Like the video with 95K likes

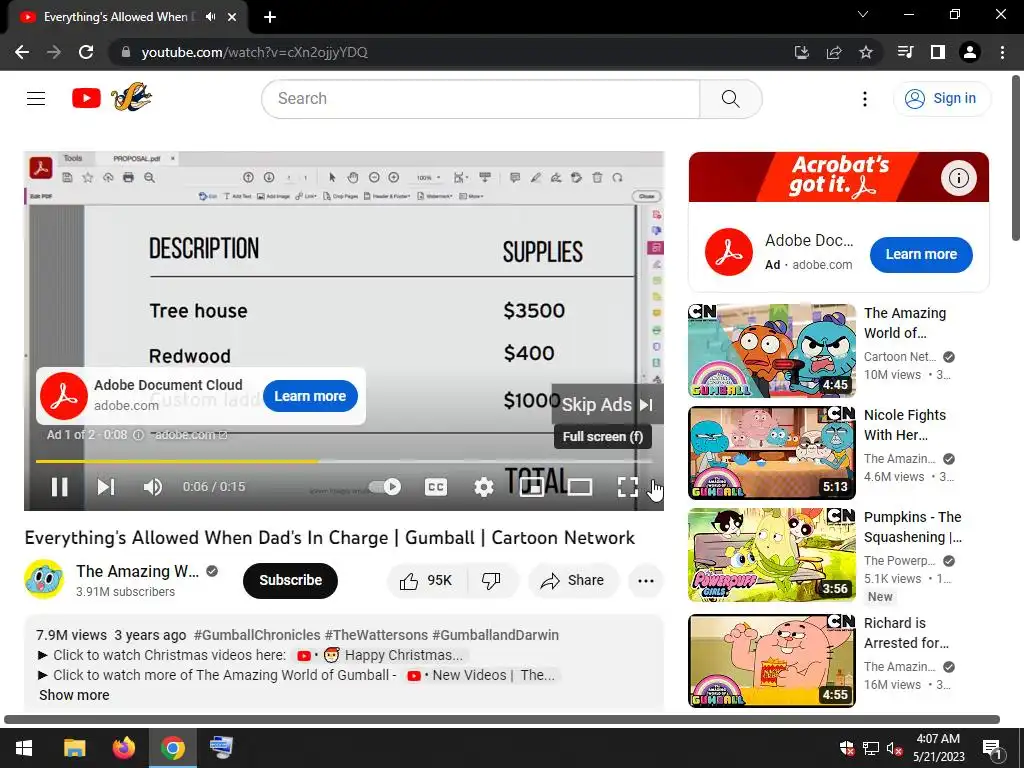[x=427, y=580]
